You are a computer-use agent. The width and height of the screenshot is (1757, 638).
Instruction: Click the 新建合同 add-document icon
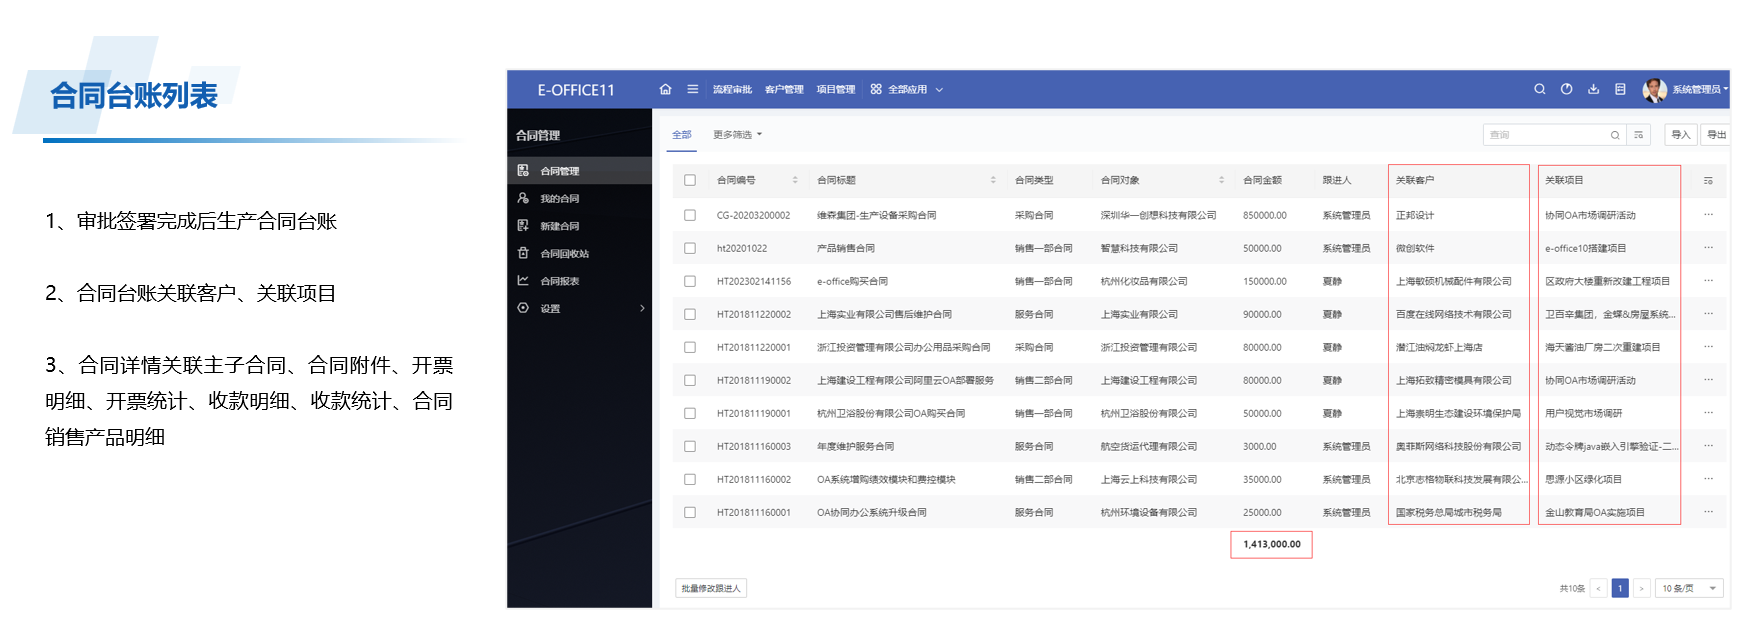point(523,226)
